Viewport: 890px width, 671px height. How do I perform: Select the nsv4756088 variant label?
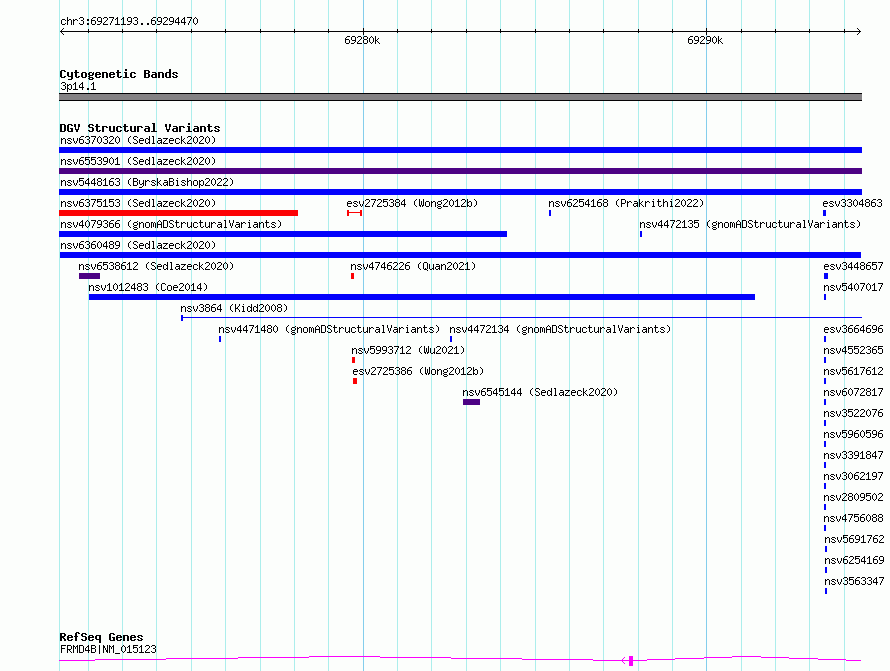tap(853, 518)
